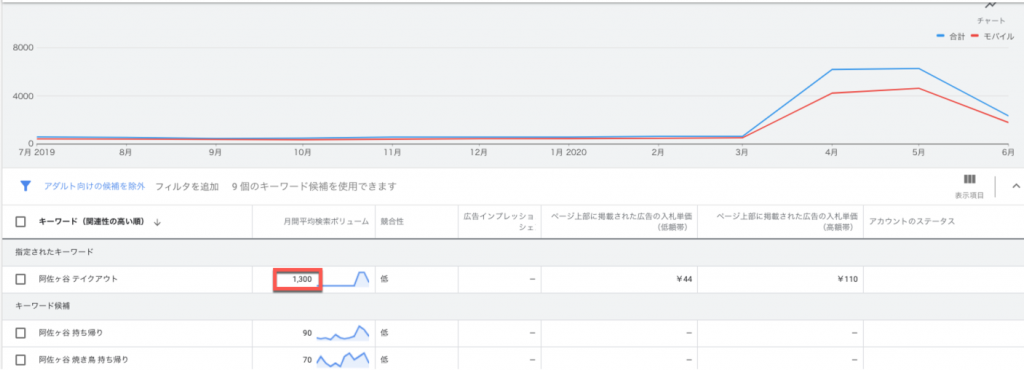Click フィルタを追加 to add filter
The image size is (1024, 370).
point(187,186)
